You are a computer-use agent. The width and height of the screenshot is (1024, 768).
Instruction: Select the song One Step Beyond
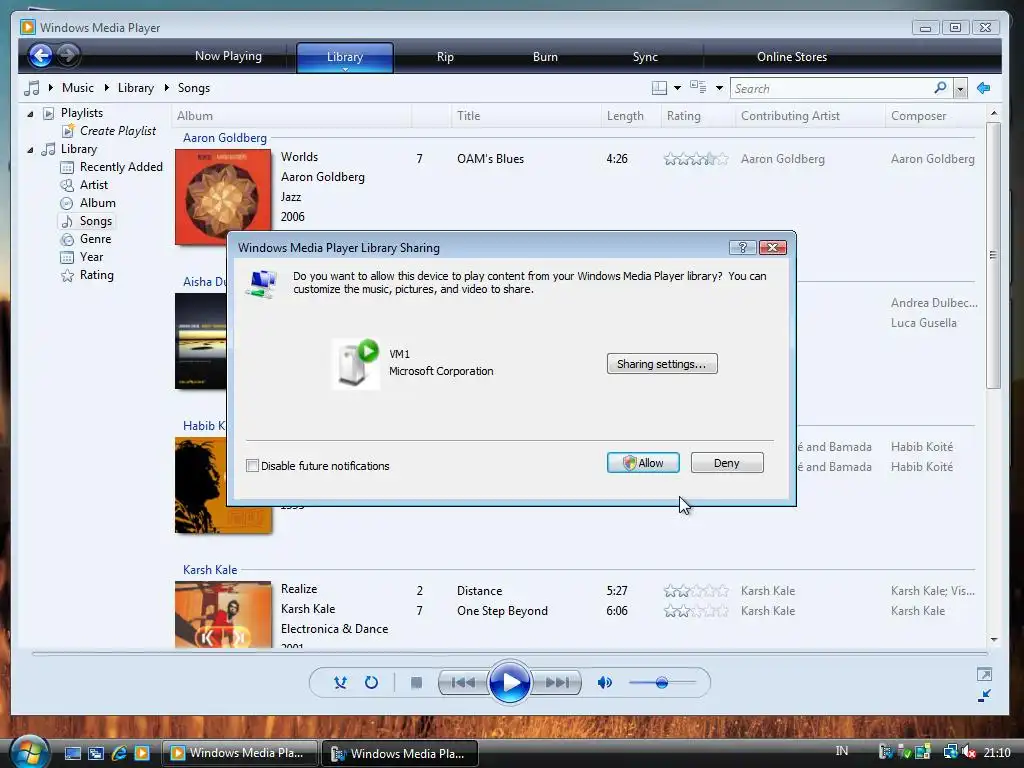point(502,611)
